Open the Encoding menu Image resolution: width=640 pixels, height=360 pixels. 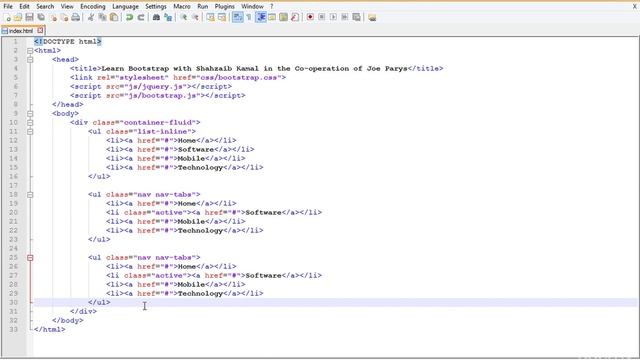[93, 6]
